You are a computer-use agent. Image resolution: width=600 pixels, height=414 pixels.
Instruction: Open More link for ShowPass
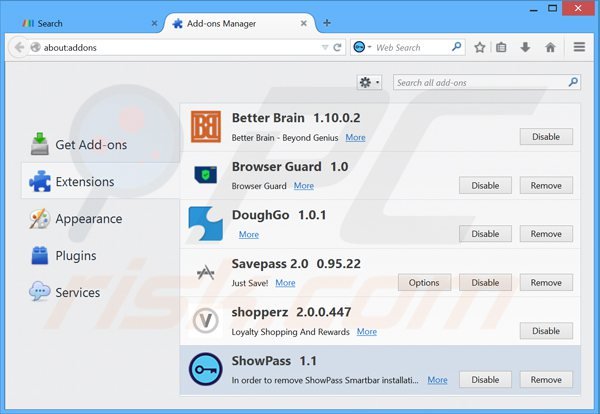(x=437, y=380)
